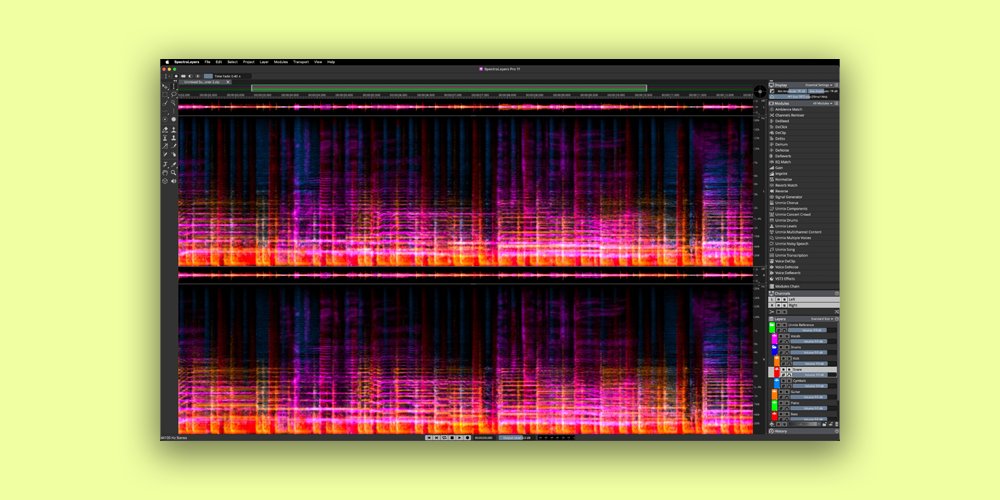Click the Time Fade value field
This screenshot has height=500, width=1000.
226,76
